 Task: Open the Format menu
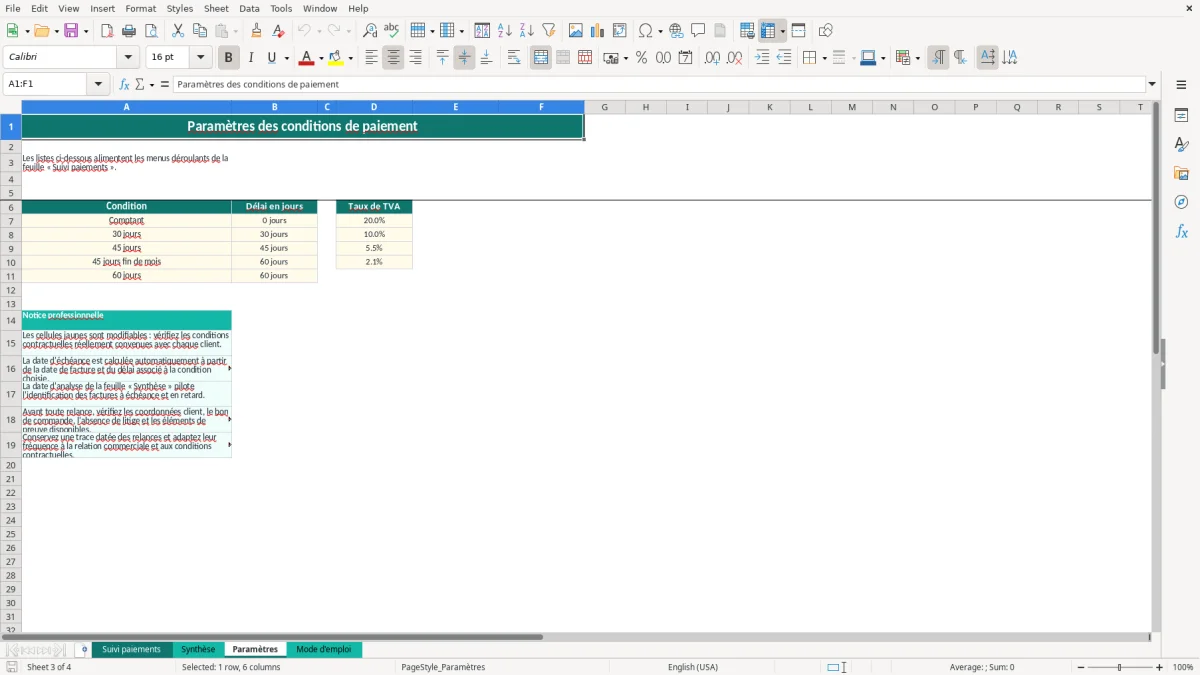(x=140, y=8)
